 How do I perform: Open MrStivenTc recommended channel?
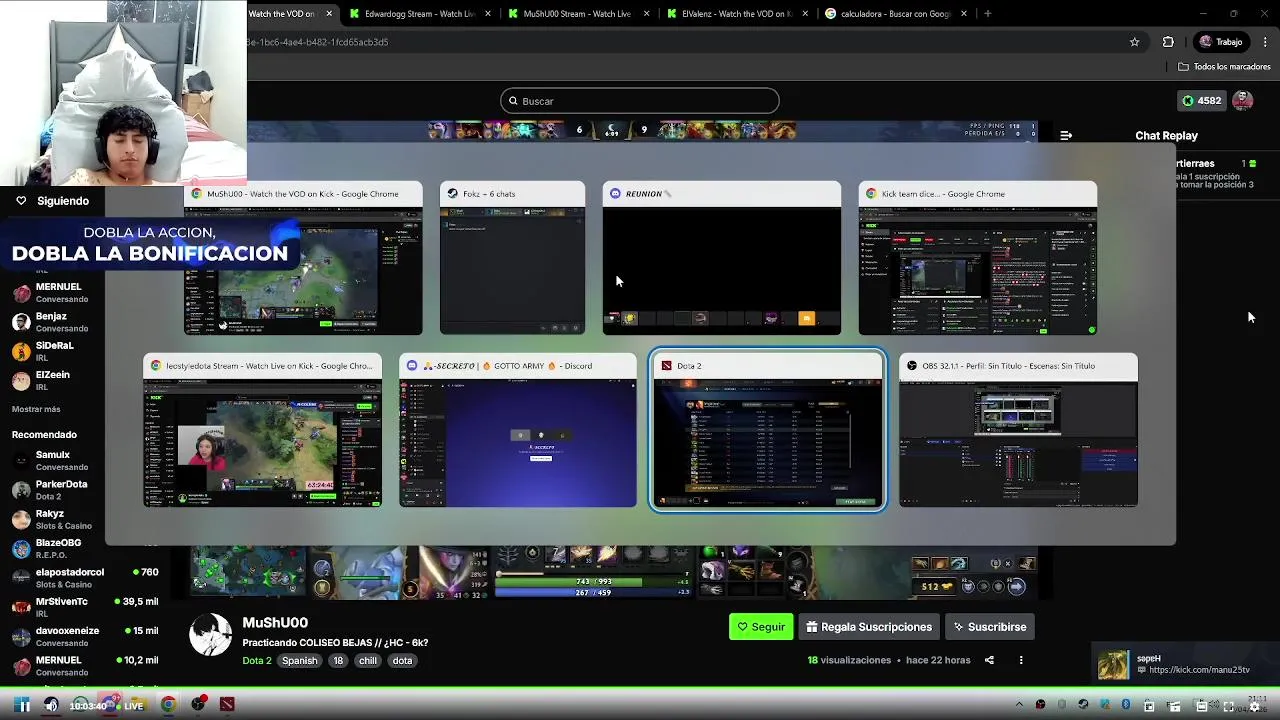tap(85, 607)
